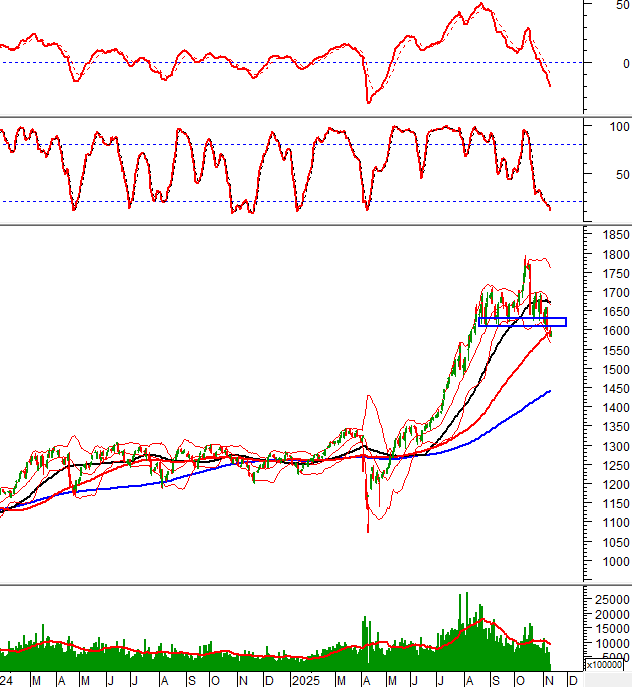
Task: Click the 1100 price axis label
Action: tap(604, 524)
